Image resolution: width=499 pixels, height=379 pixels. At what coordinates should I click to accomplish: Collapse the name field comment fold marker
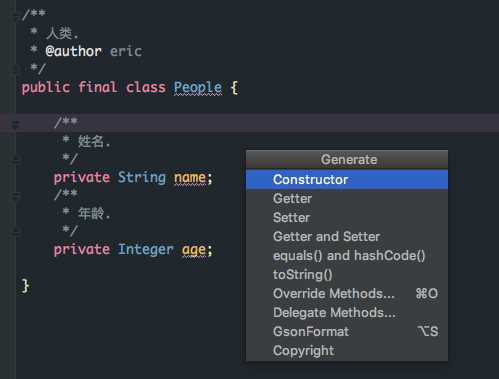15,125
